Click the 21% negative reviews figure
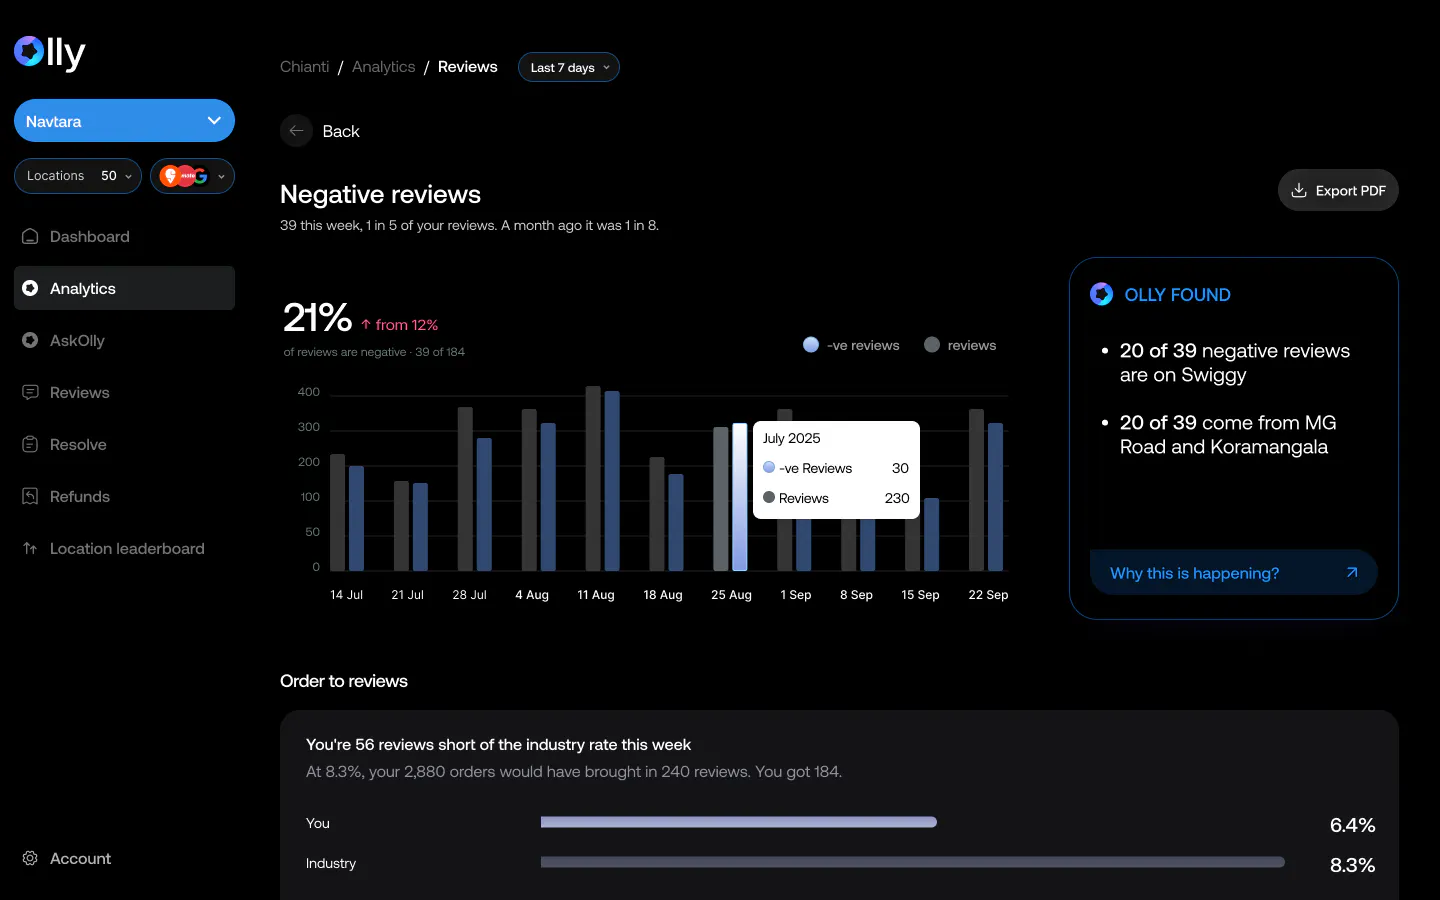 [x=317, y=318]
